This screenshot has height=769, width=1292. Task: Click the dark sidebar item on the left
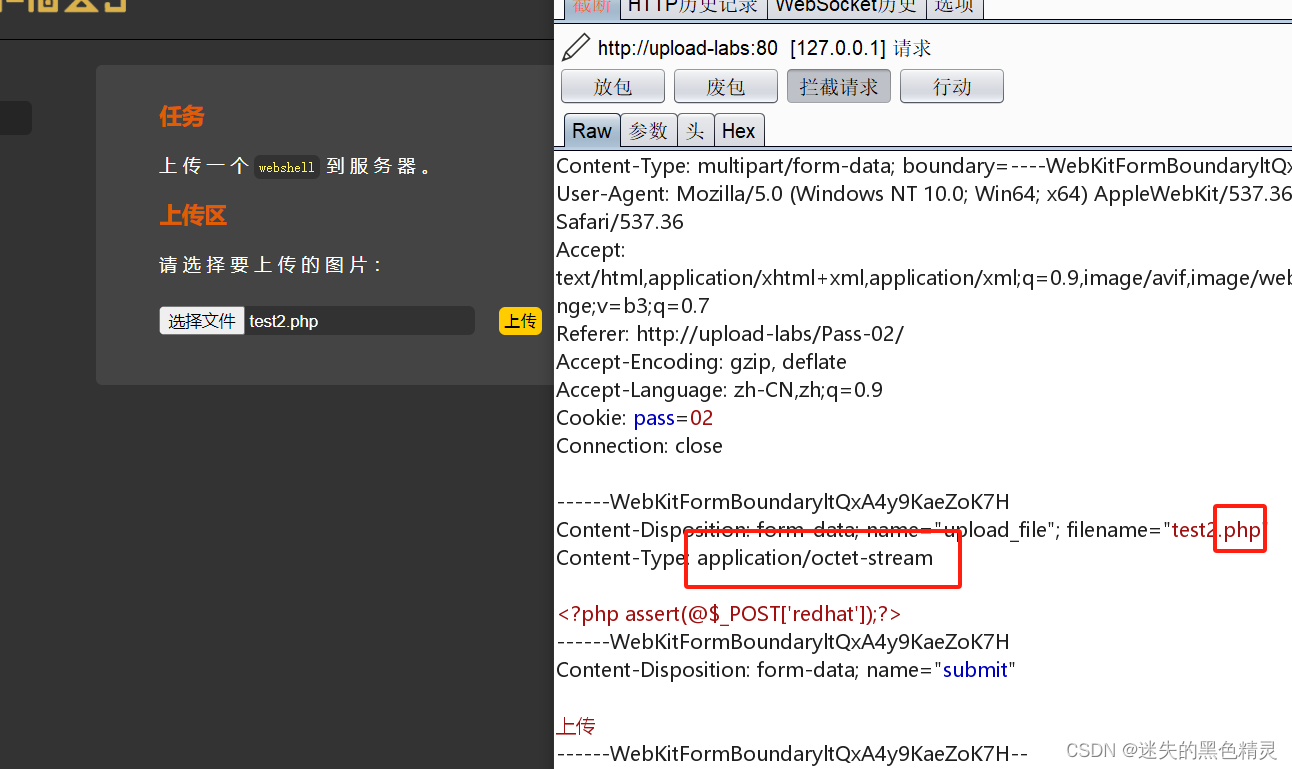15,118
